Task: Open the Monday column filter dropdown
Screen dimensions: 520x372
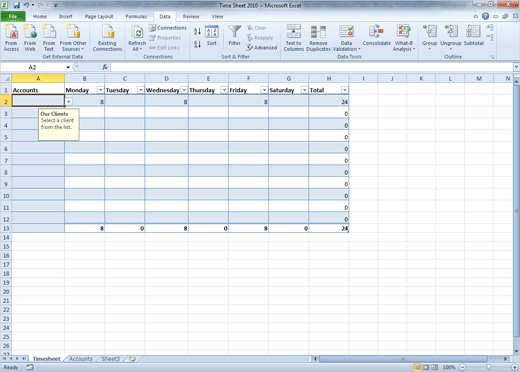Action: [100, 90]
